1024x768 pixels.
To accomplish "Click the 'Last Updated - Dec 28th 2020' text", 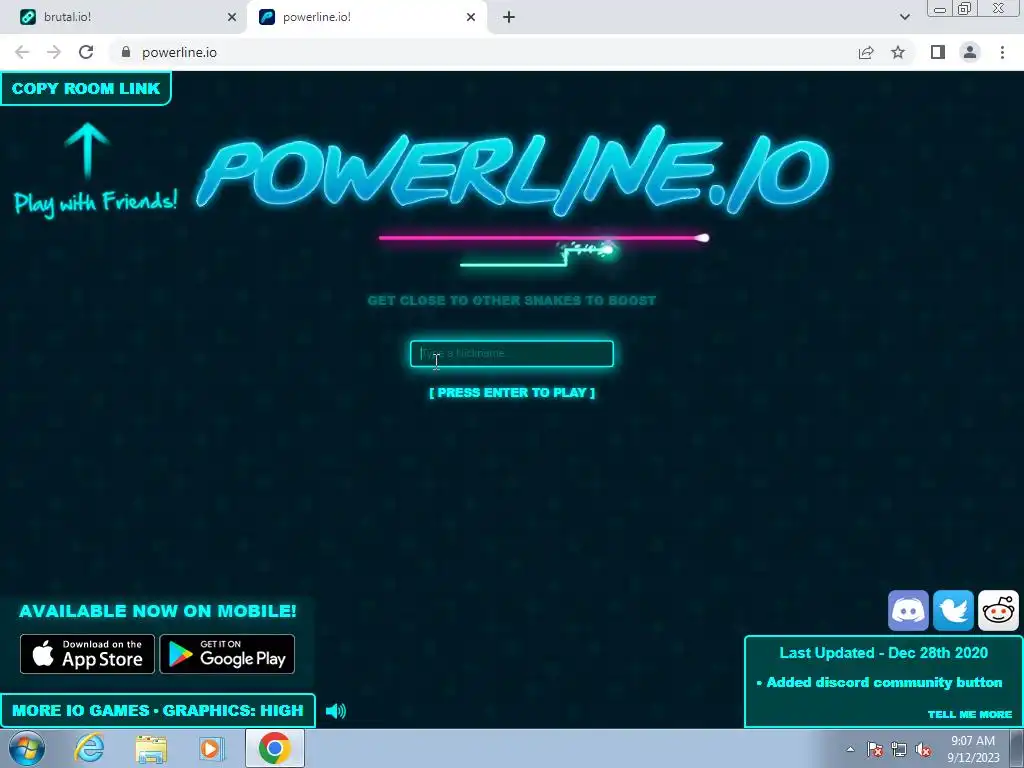I will (883, 653).
